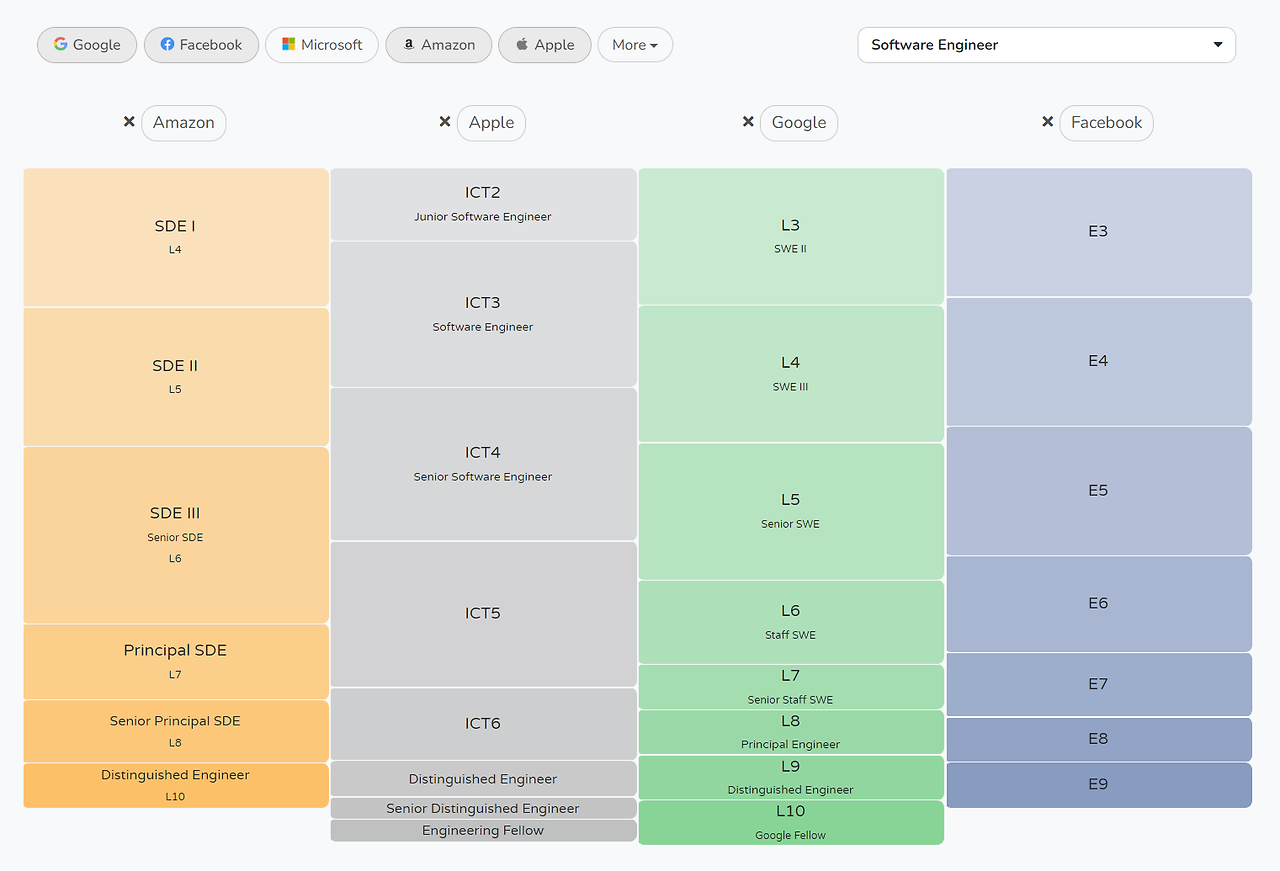The width and height of the screenshot is (1280, 871).
Task: Open Apple ICT4 Senior Software Engineer block
Action: [x=483, y=464]
